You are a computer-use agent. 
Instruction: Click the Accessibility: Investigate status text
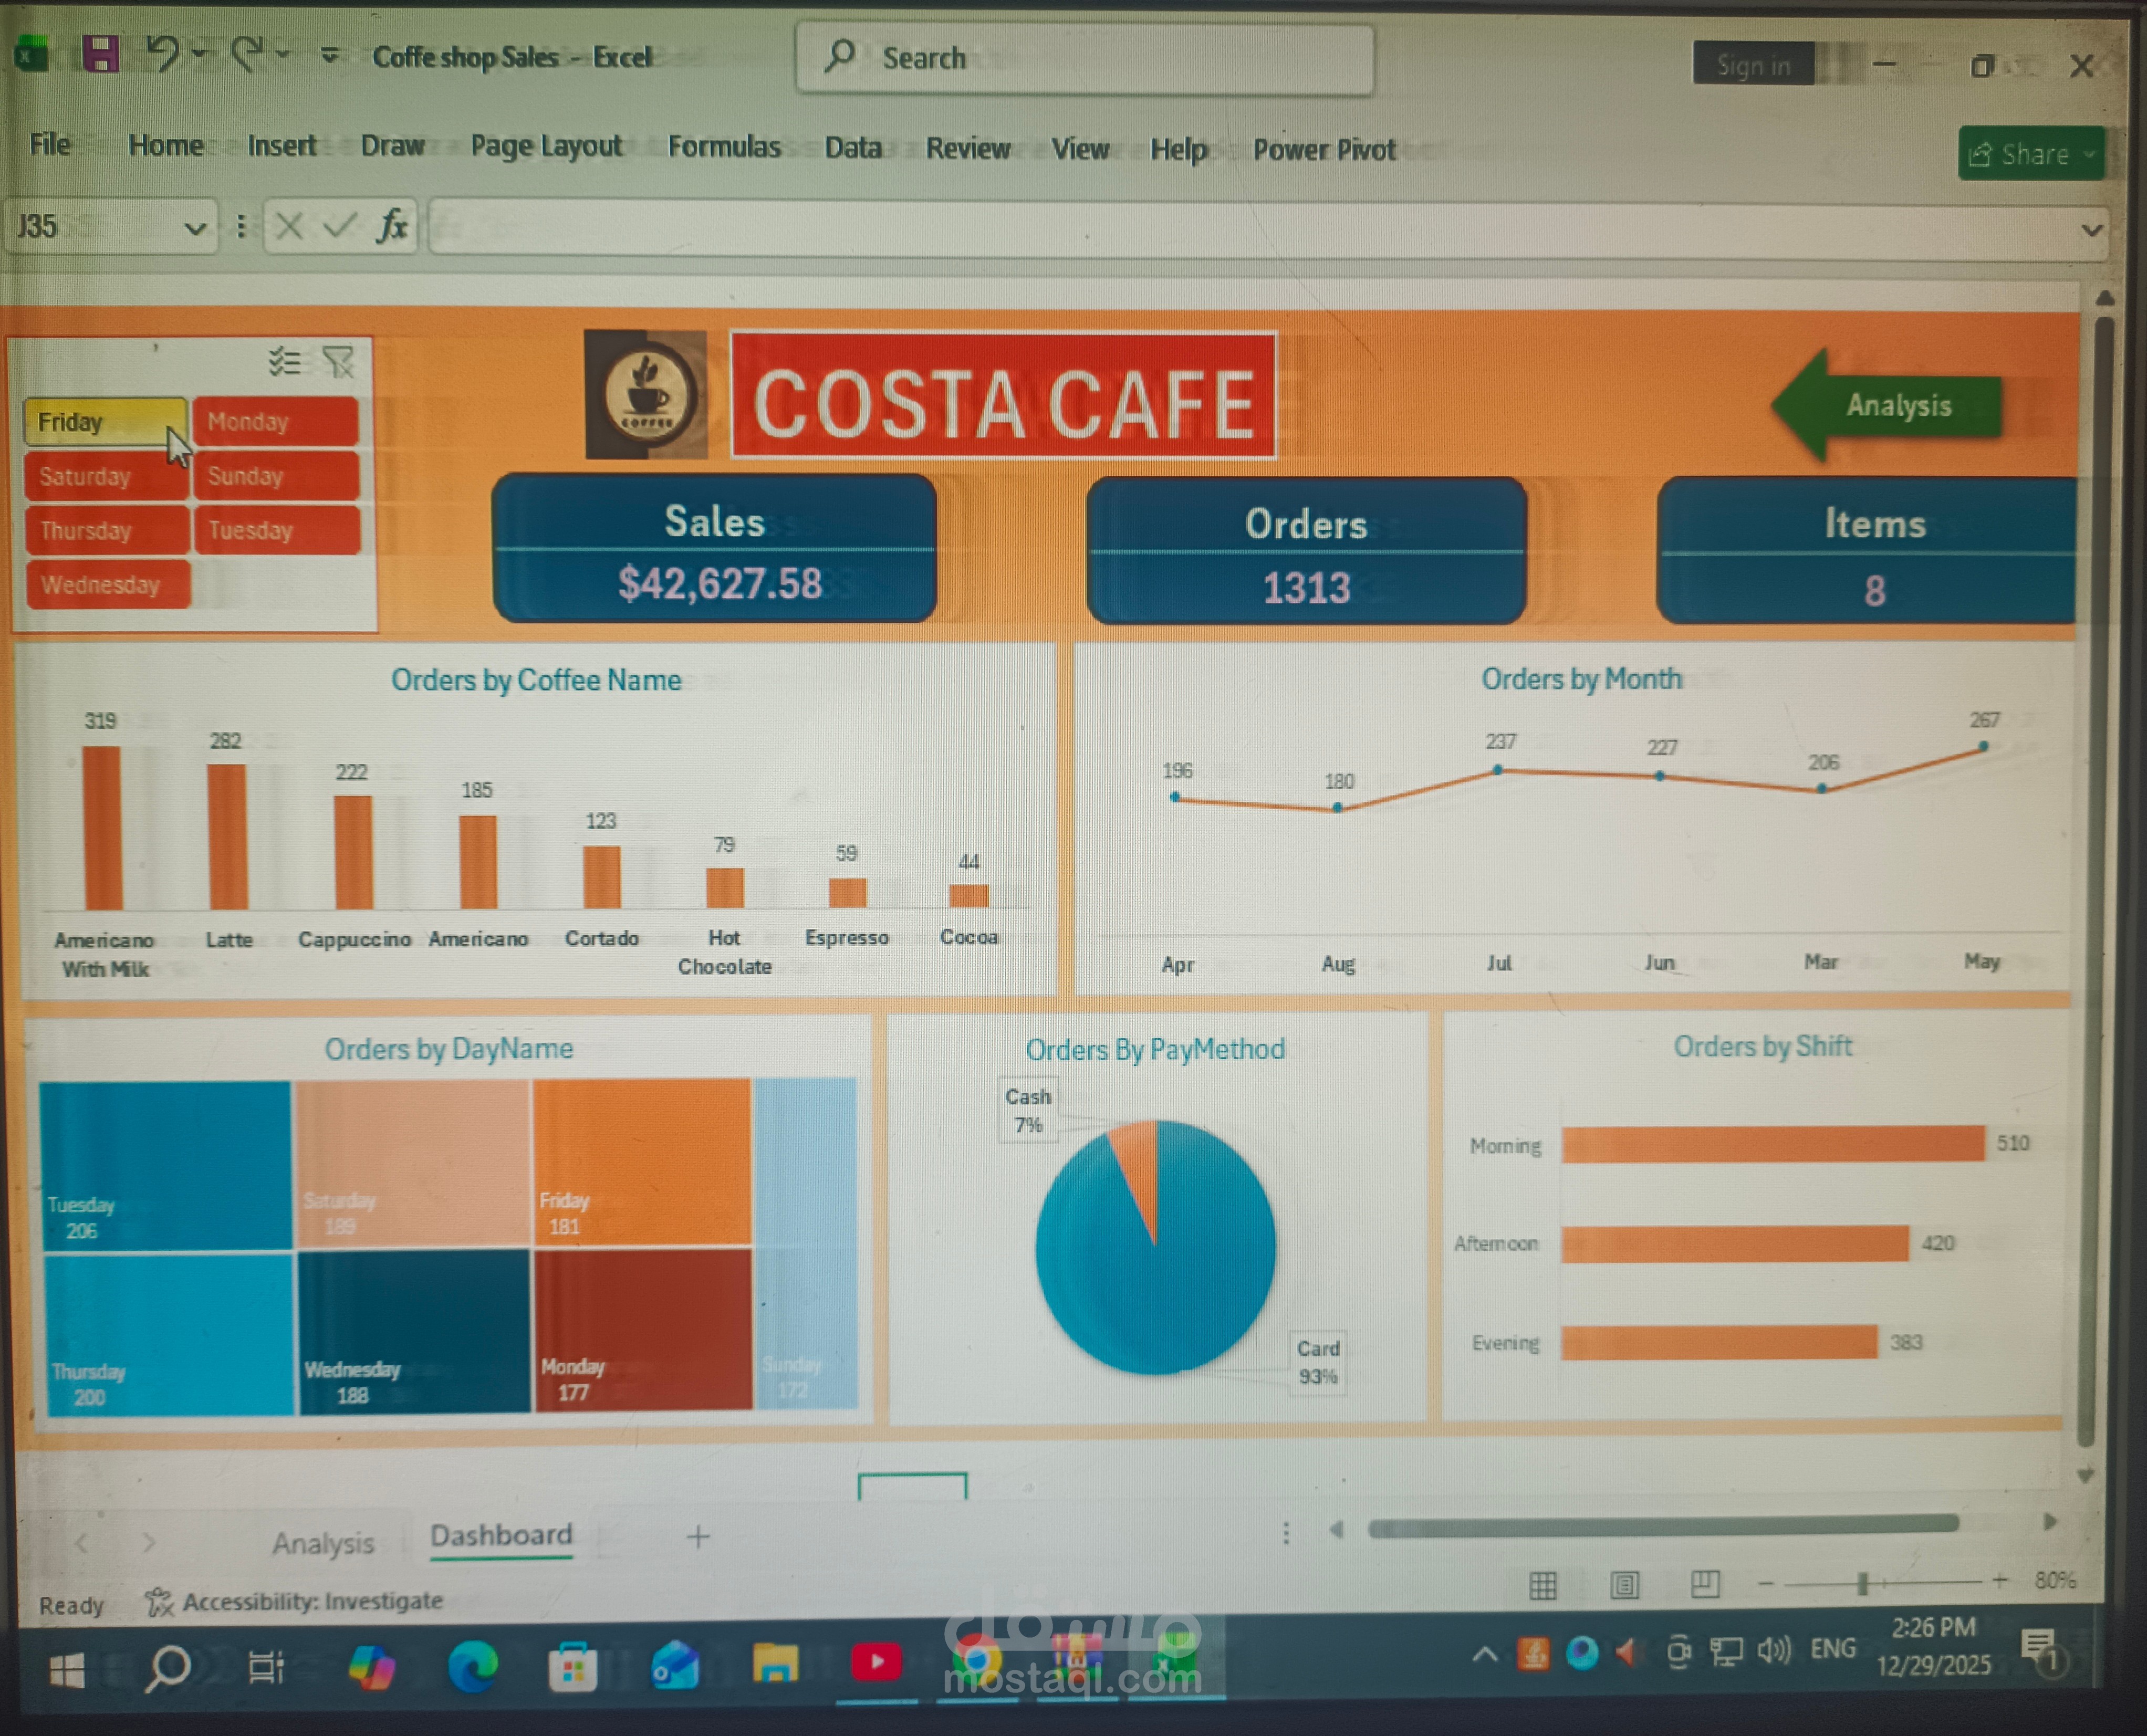312,1601
